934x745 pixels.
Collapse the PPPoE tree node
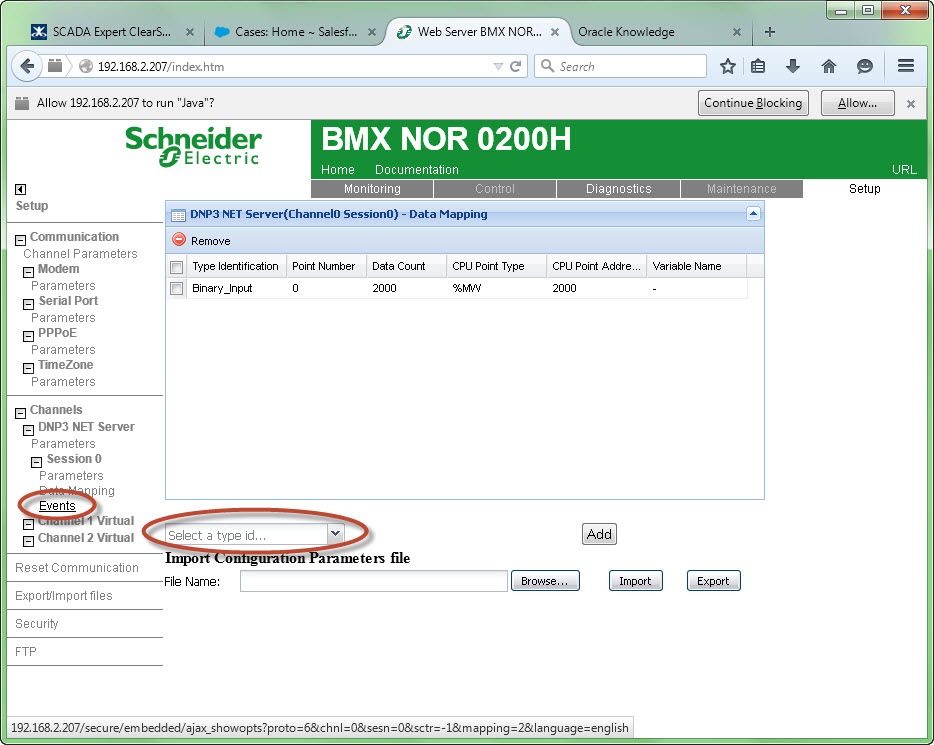[29, 336]
